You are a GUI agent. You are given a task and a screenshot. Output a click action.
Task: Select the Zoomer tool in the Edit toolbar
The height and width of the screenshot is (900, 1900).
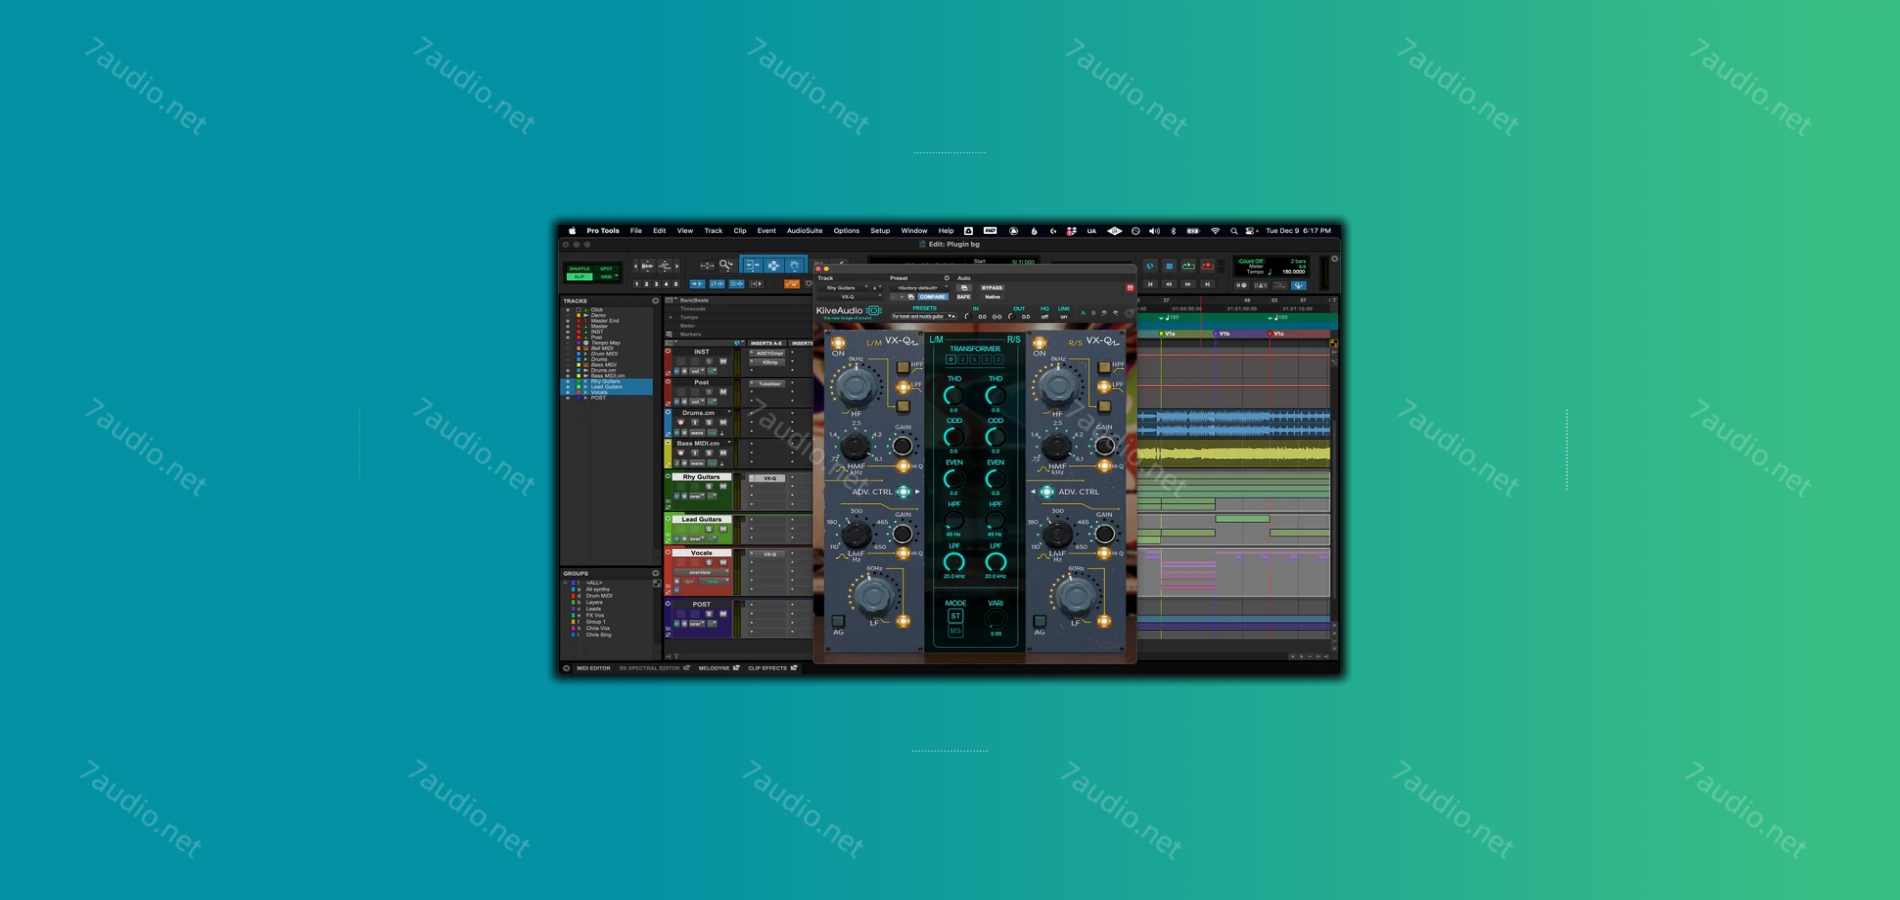click(x=723, y=264)
